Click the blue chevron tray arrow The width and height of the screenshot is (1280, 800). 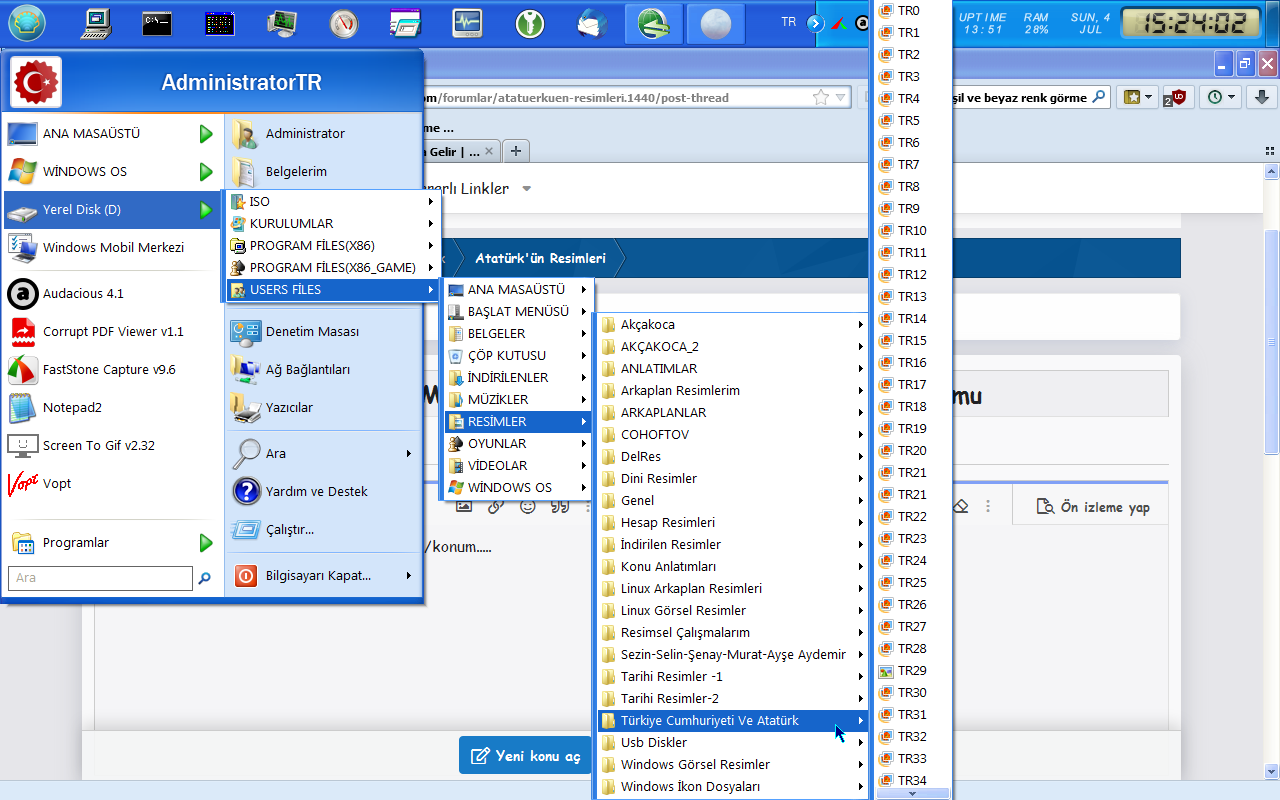817,23
